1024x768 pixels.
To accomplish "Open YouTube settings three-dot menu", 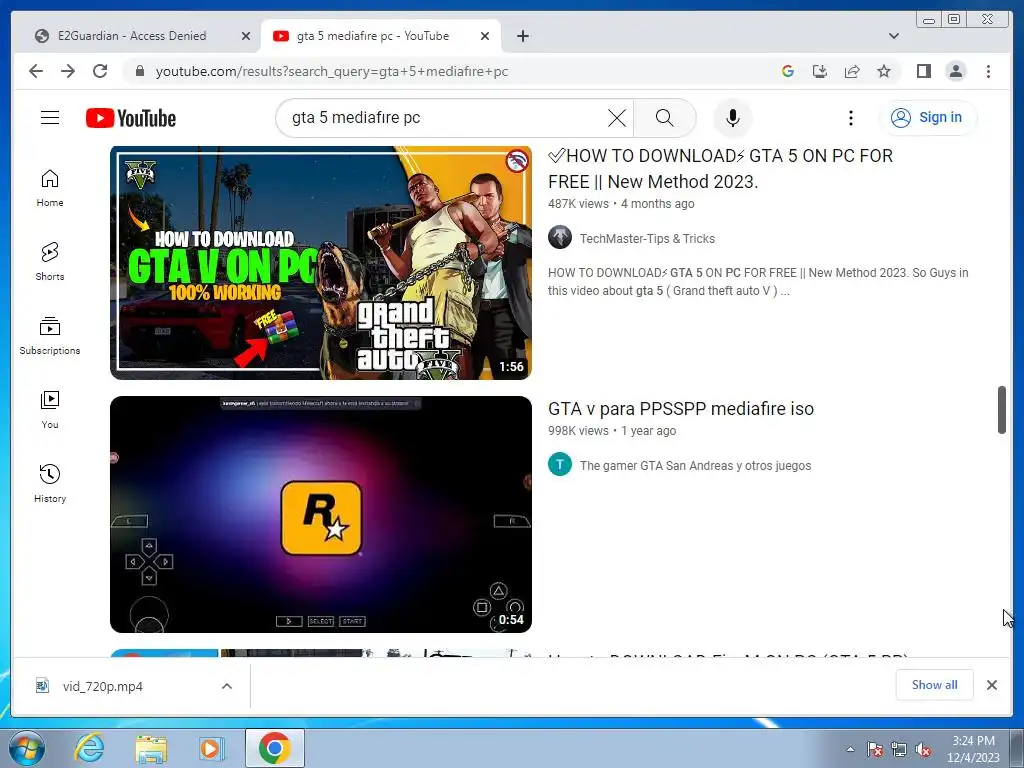I will point(850,118).
